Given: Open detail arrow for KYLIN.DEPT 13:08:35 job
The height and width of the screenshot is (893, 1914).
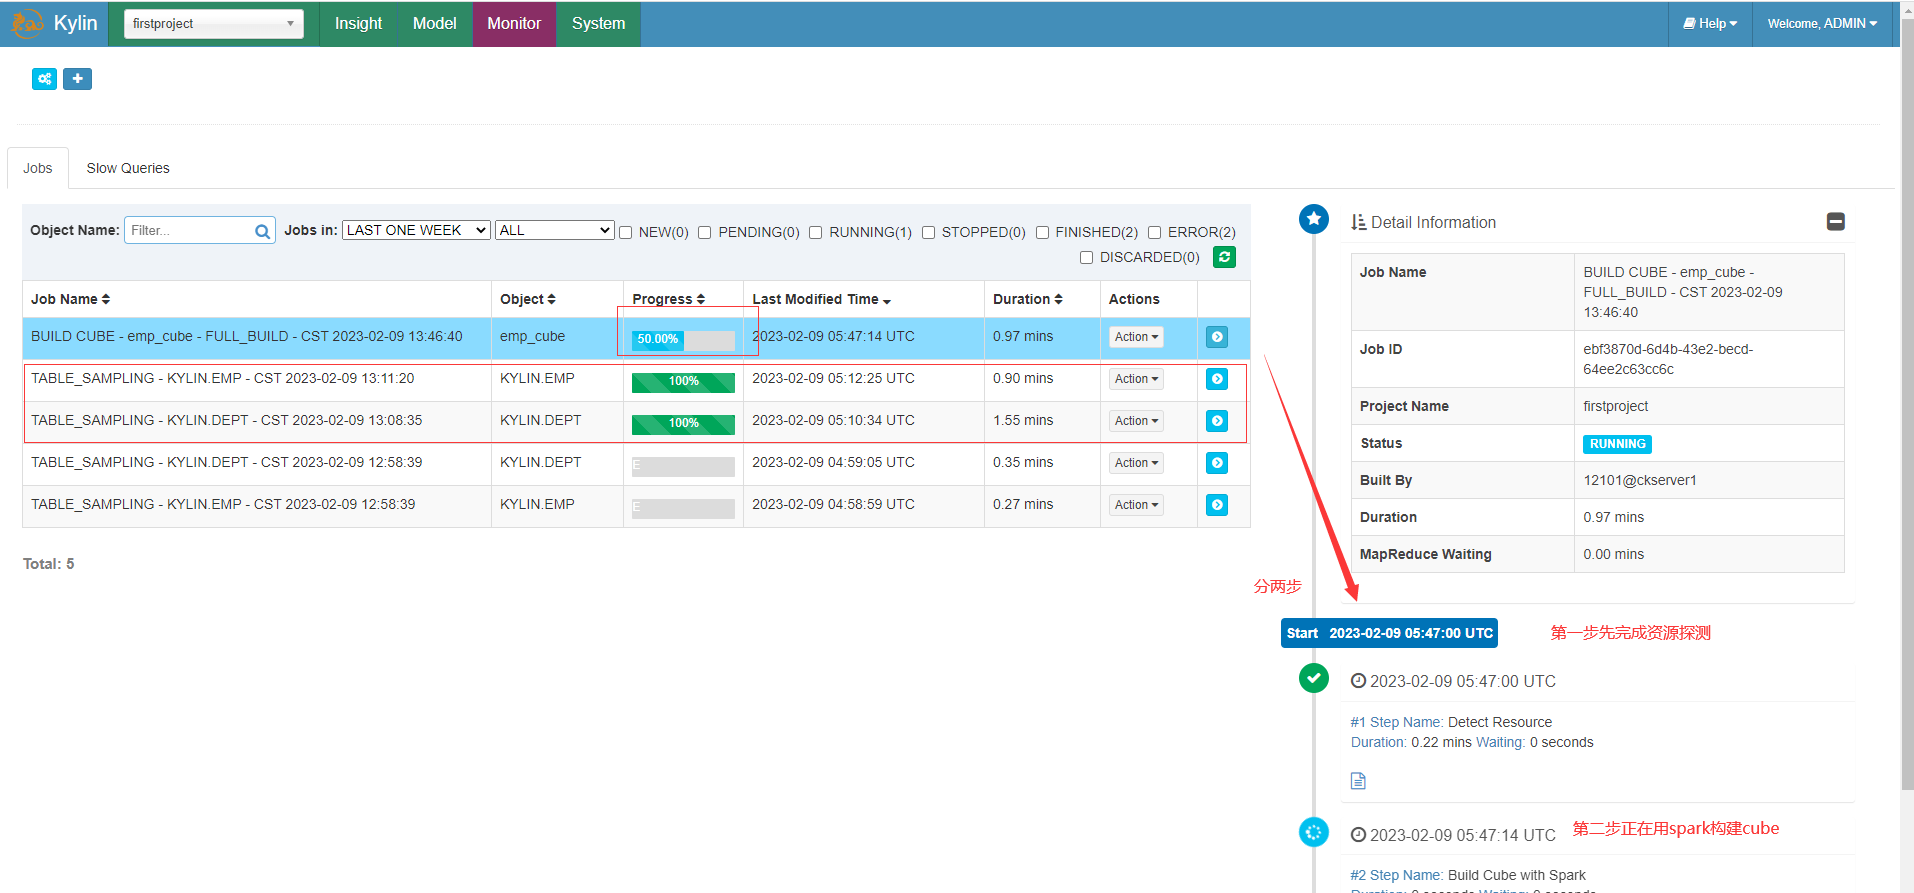Looking at the screenshot, I should 1217,421.
